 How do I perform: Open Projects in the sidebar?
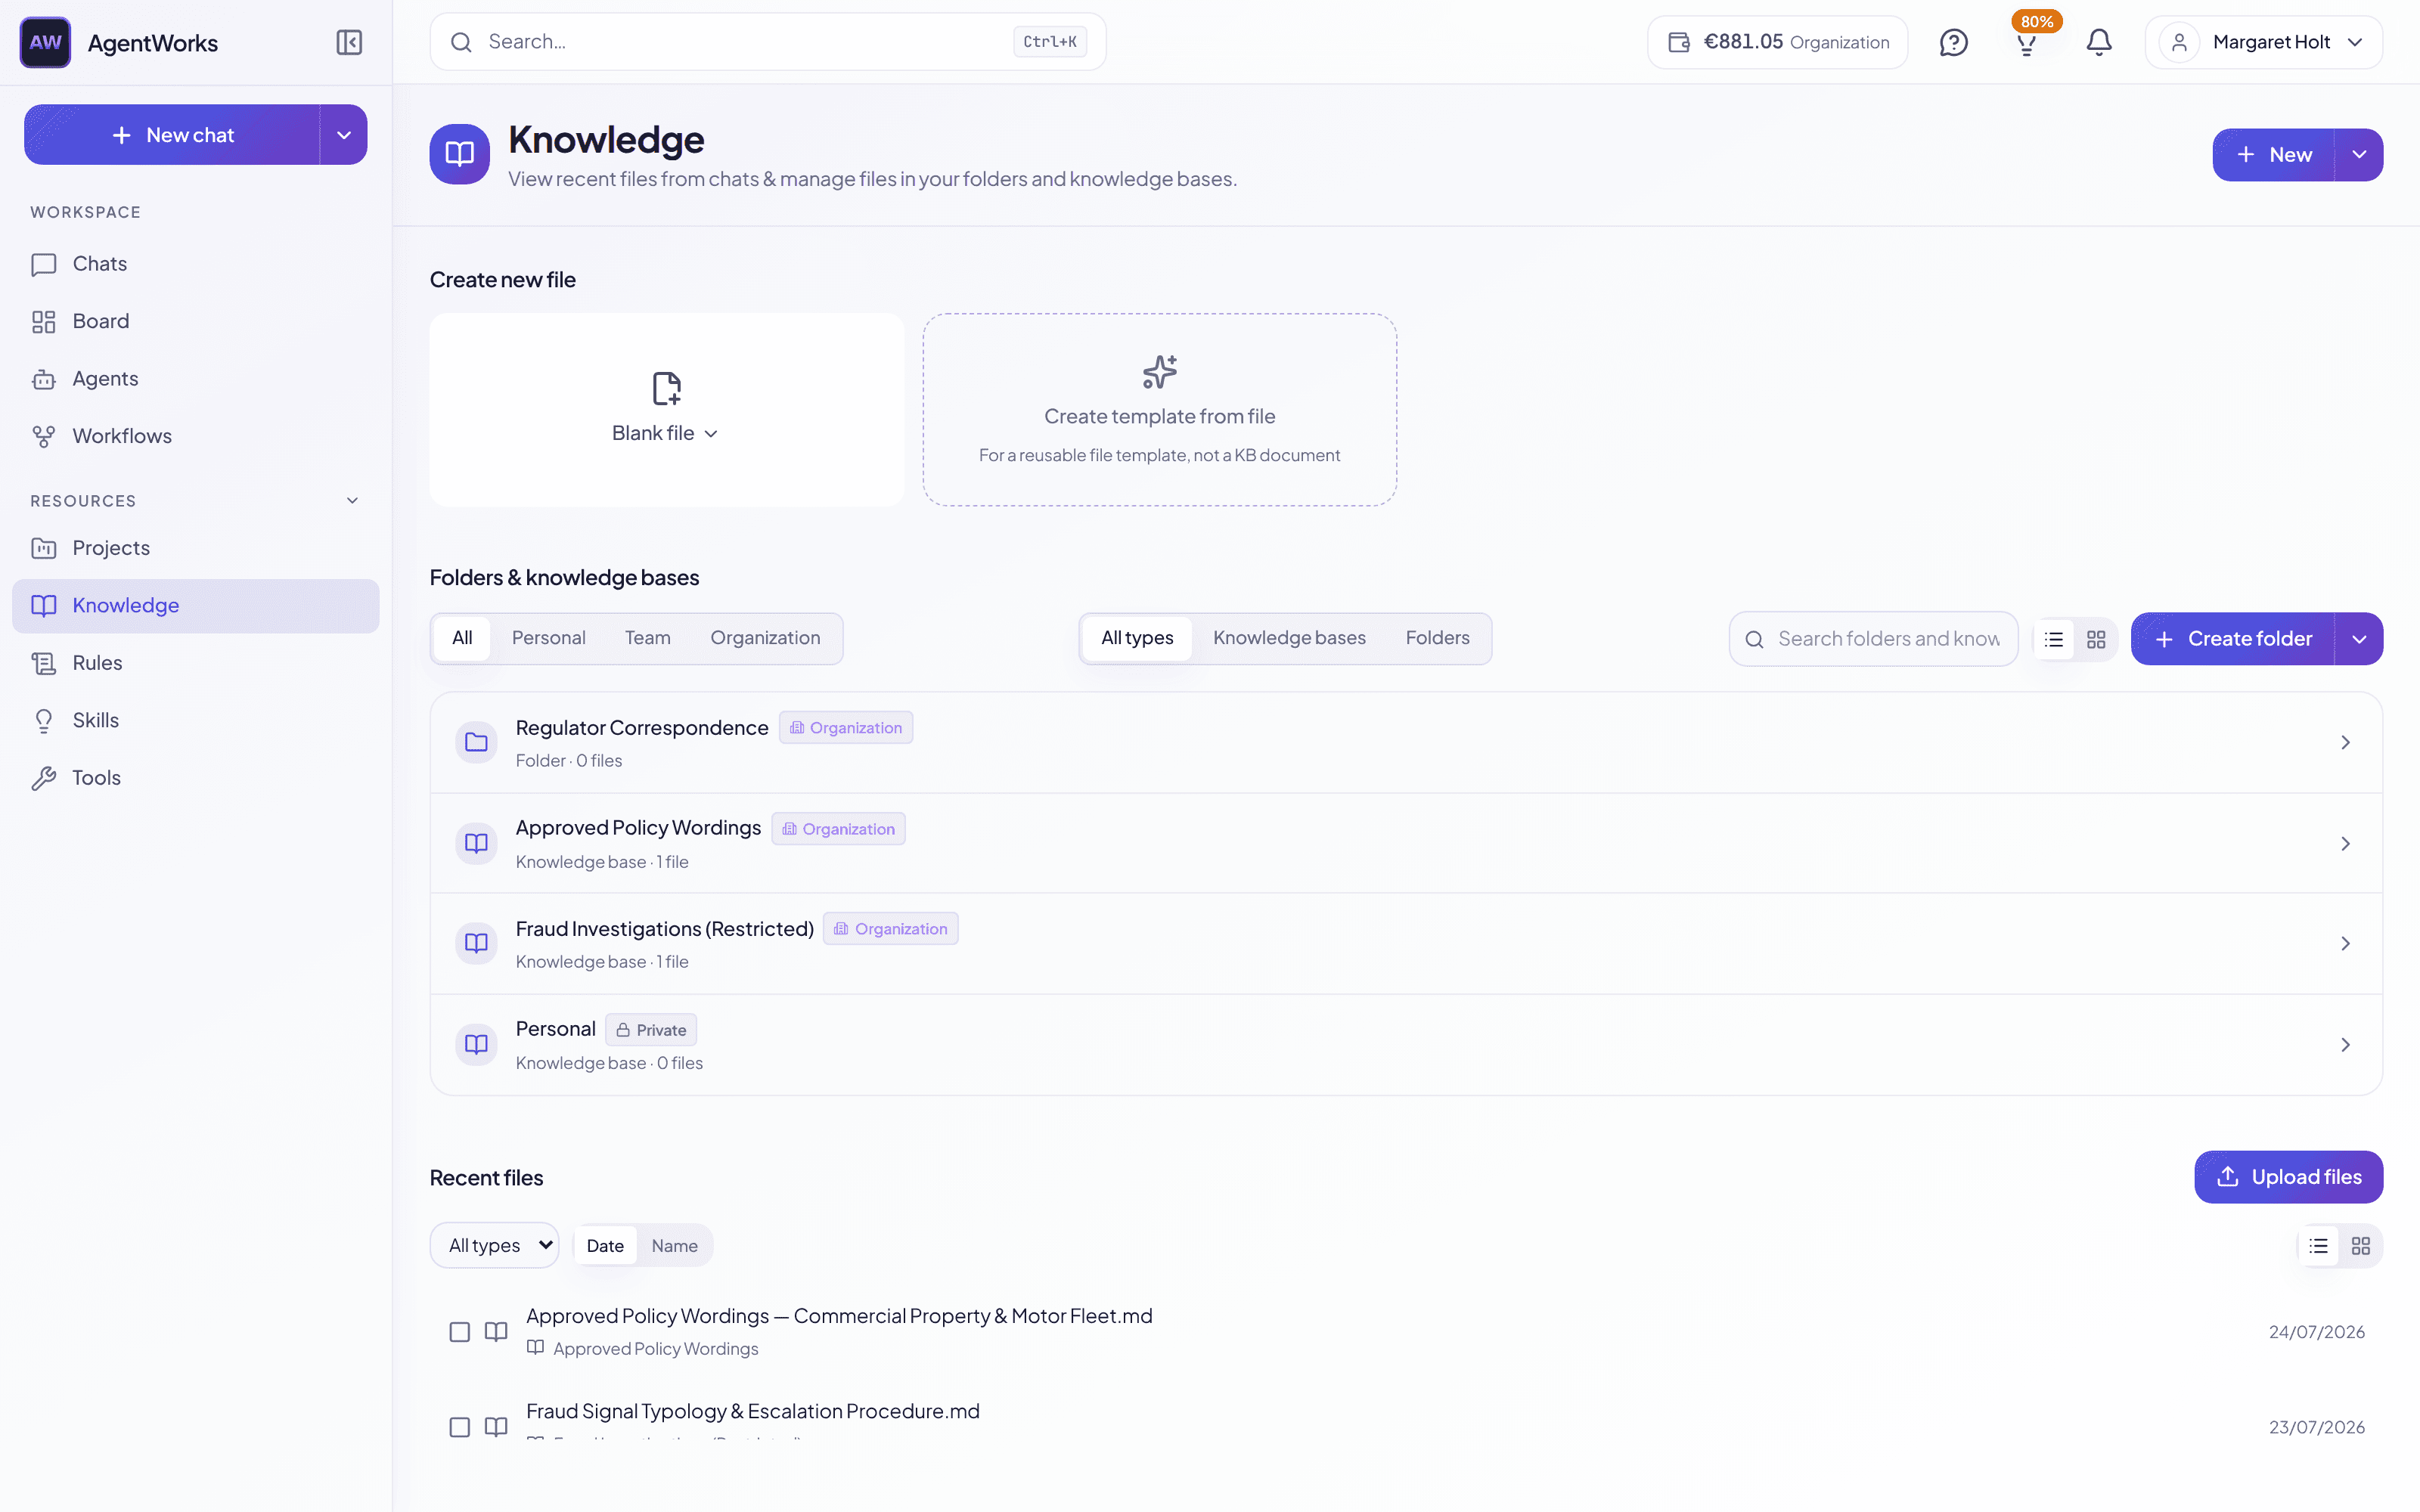[196, 548]
